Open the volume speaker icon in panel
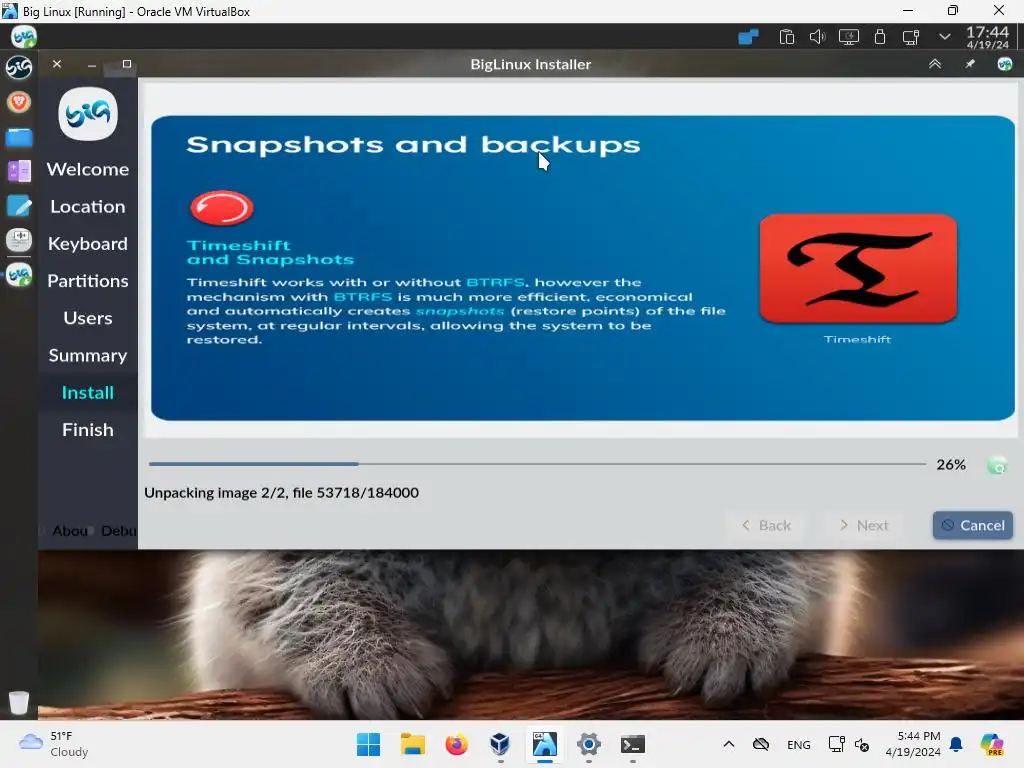The width and height of the screenshot is (1024, 768). click(x=817, y=37)
